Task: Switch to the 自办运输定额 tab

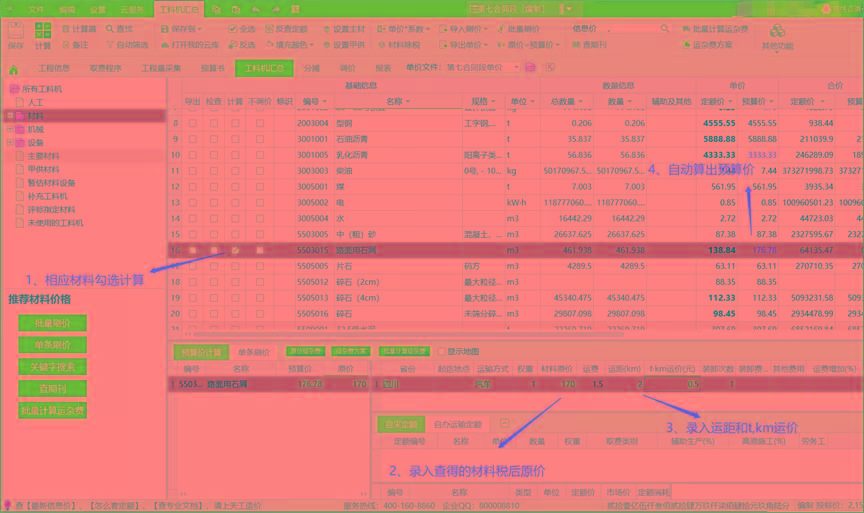Action: point(457,424)
